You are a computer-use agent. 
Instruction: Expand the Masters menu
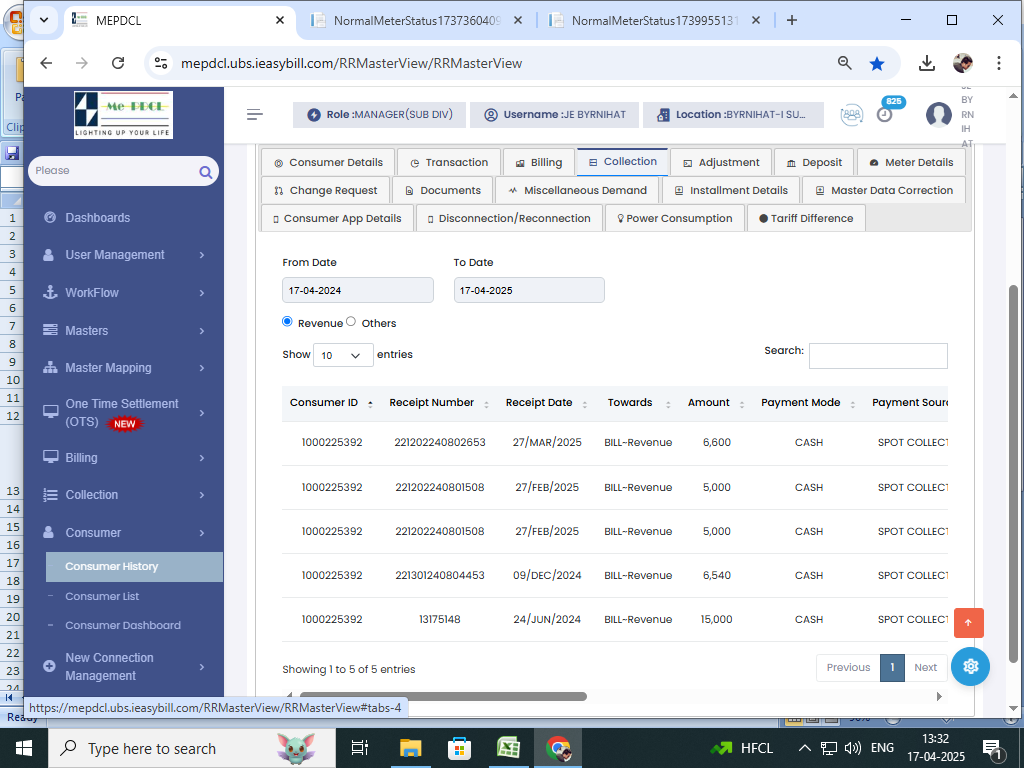[x=123, y=330]
